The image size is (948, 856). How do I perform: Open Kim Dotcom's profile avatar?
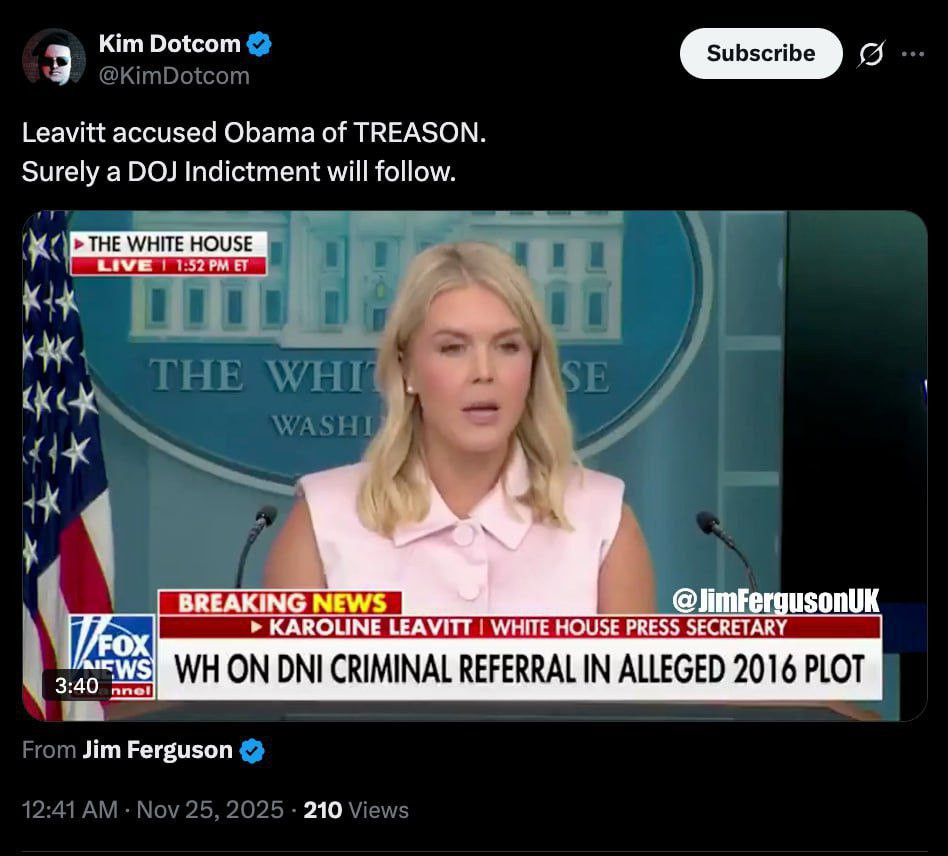click(x=54, y=57)
